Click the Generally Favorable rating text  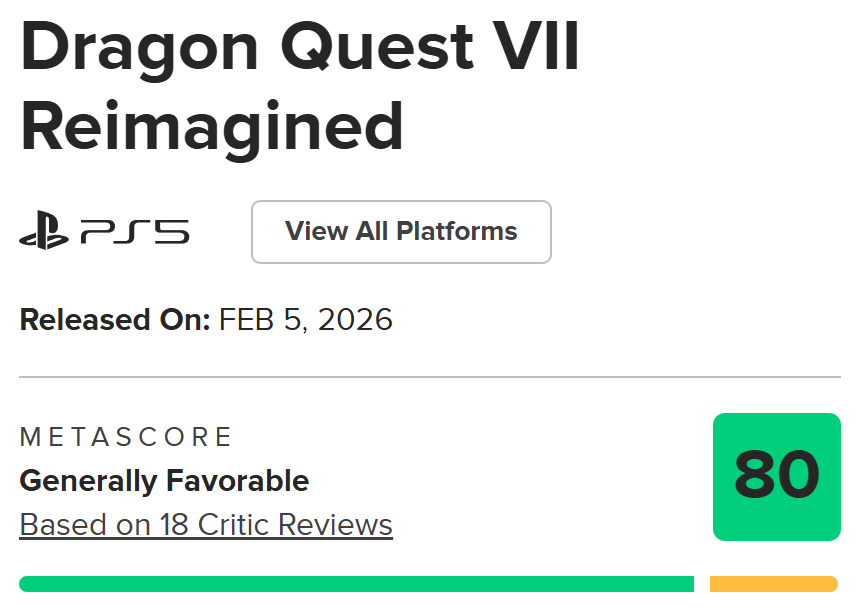point(164,481)
